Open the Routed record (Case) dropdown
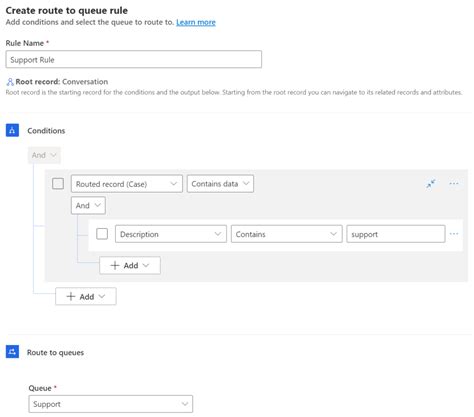The image size is (474, 417). tap(127, 184)
